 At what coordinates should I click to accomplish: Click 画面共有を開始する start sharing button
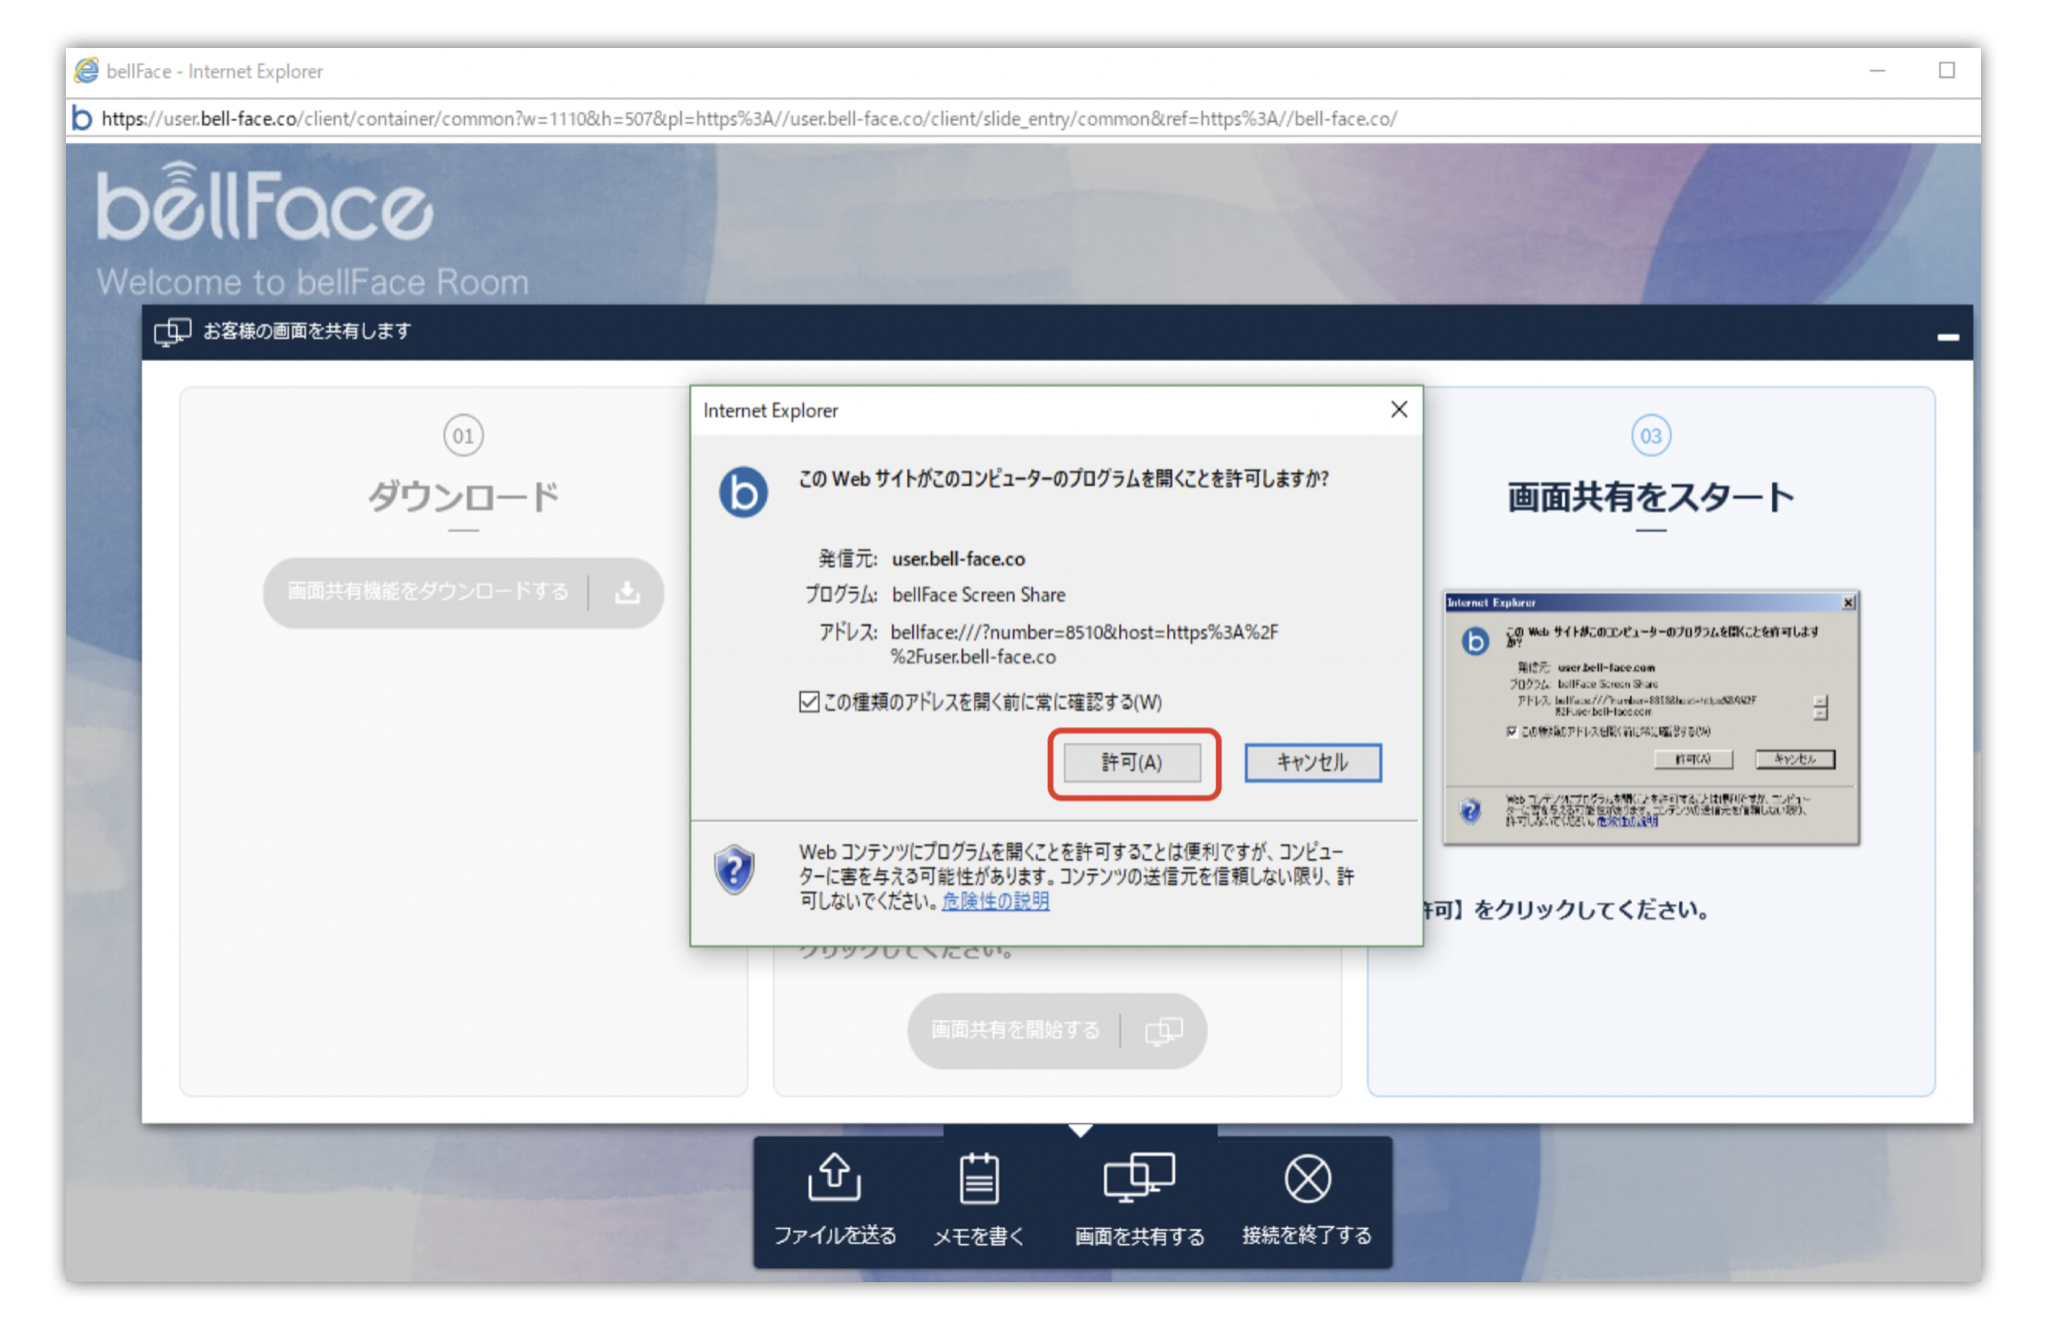(1057, 1030)
